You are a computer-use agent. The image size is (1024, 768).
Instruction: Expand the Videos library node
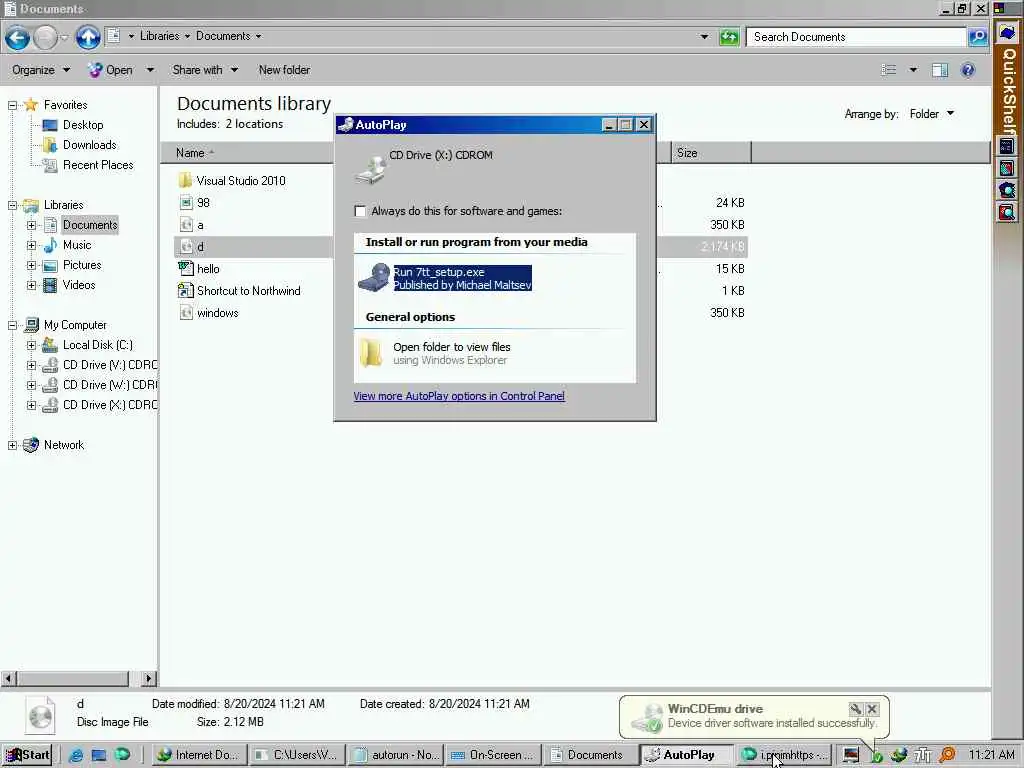click(31, 285)
